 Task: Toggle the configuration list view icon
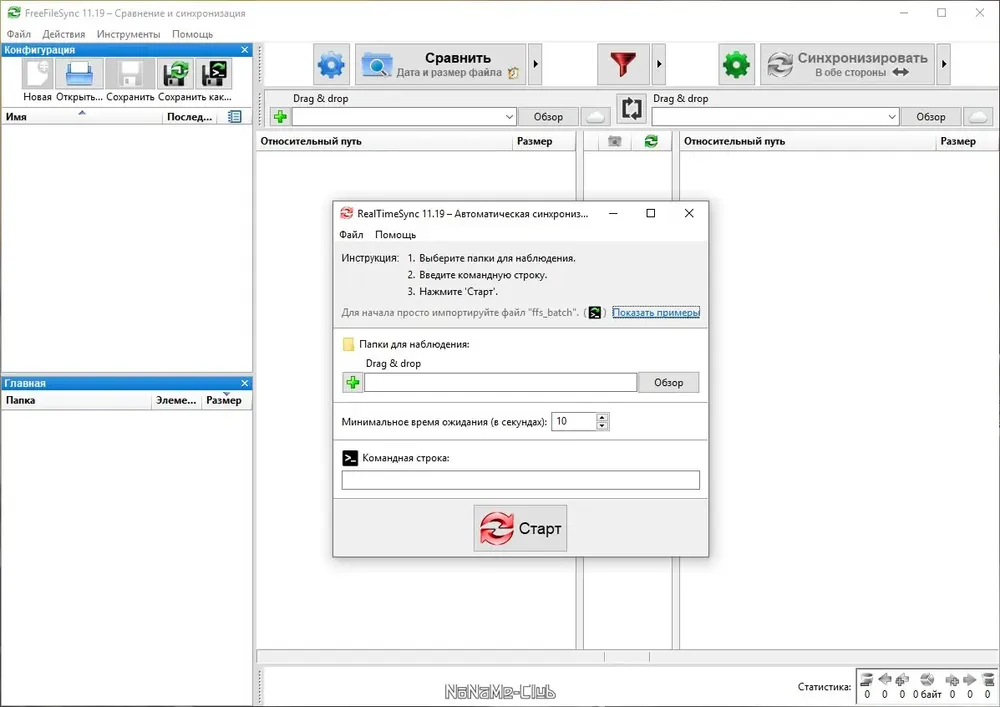pyautogui.click(x=235, y=117)
